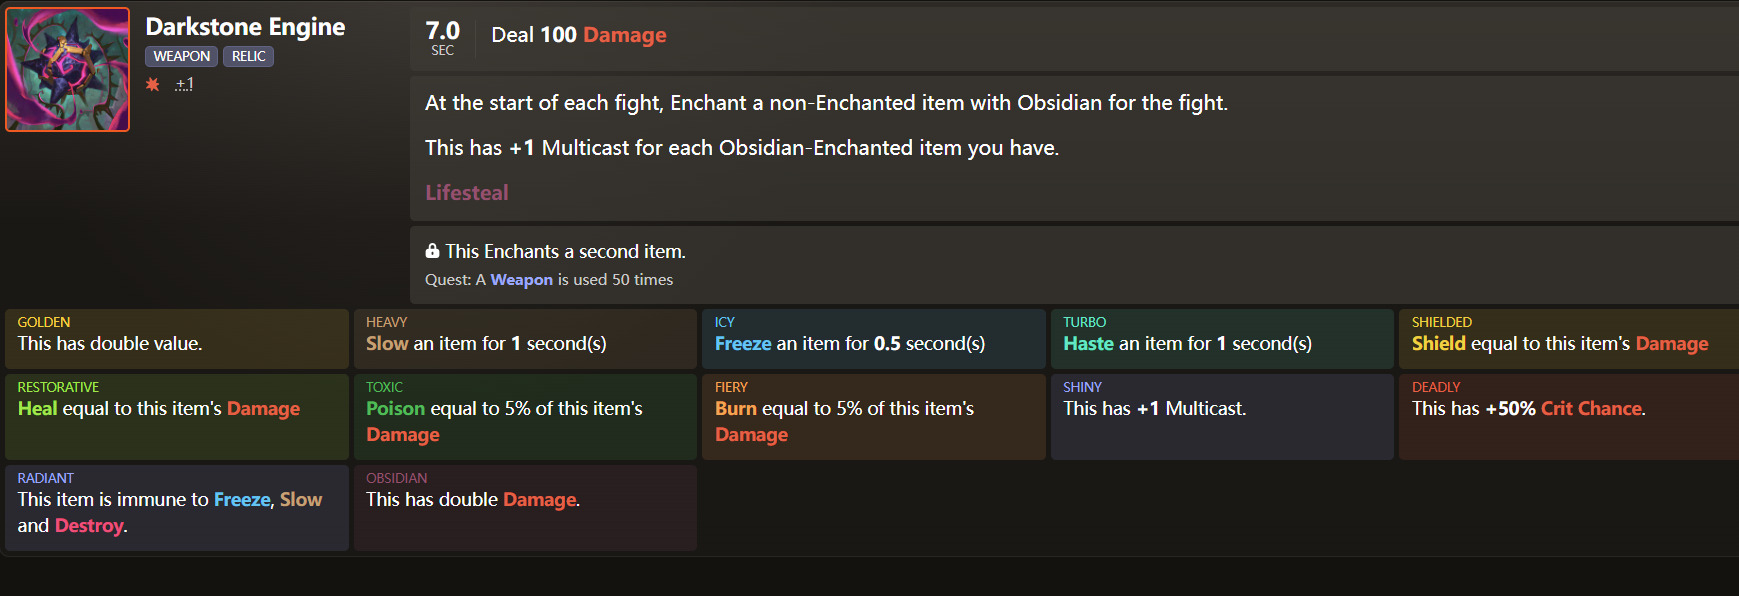Screen dimensions: 1739x596
Task: Select the Icy enchantment card
Action: [x=873, y=338]
